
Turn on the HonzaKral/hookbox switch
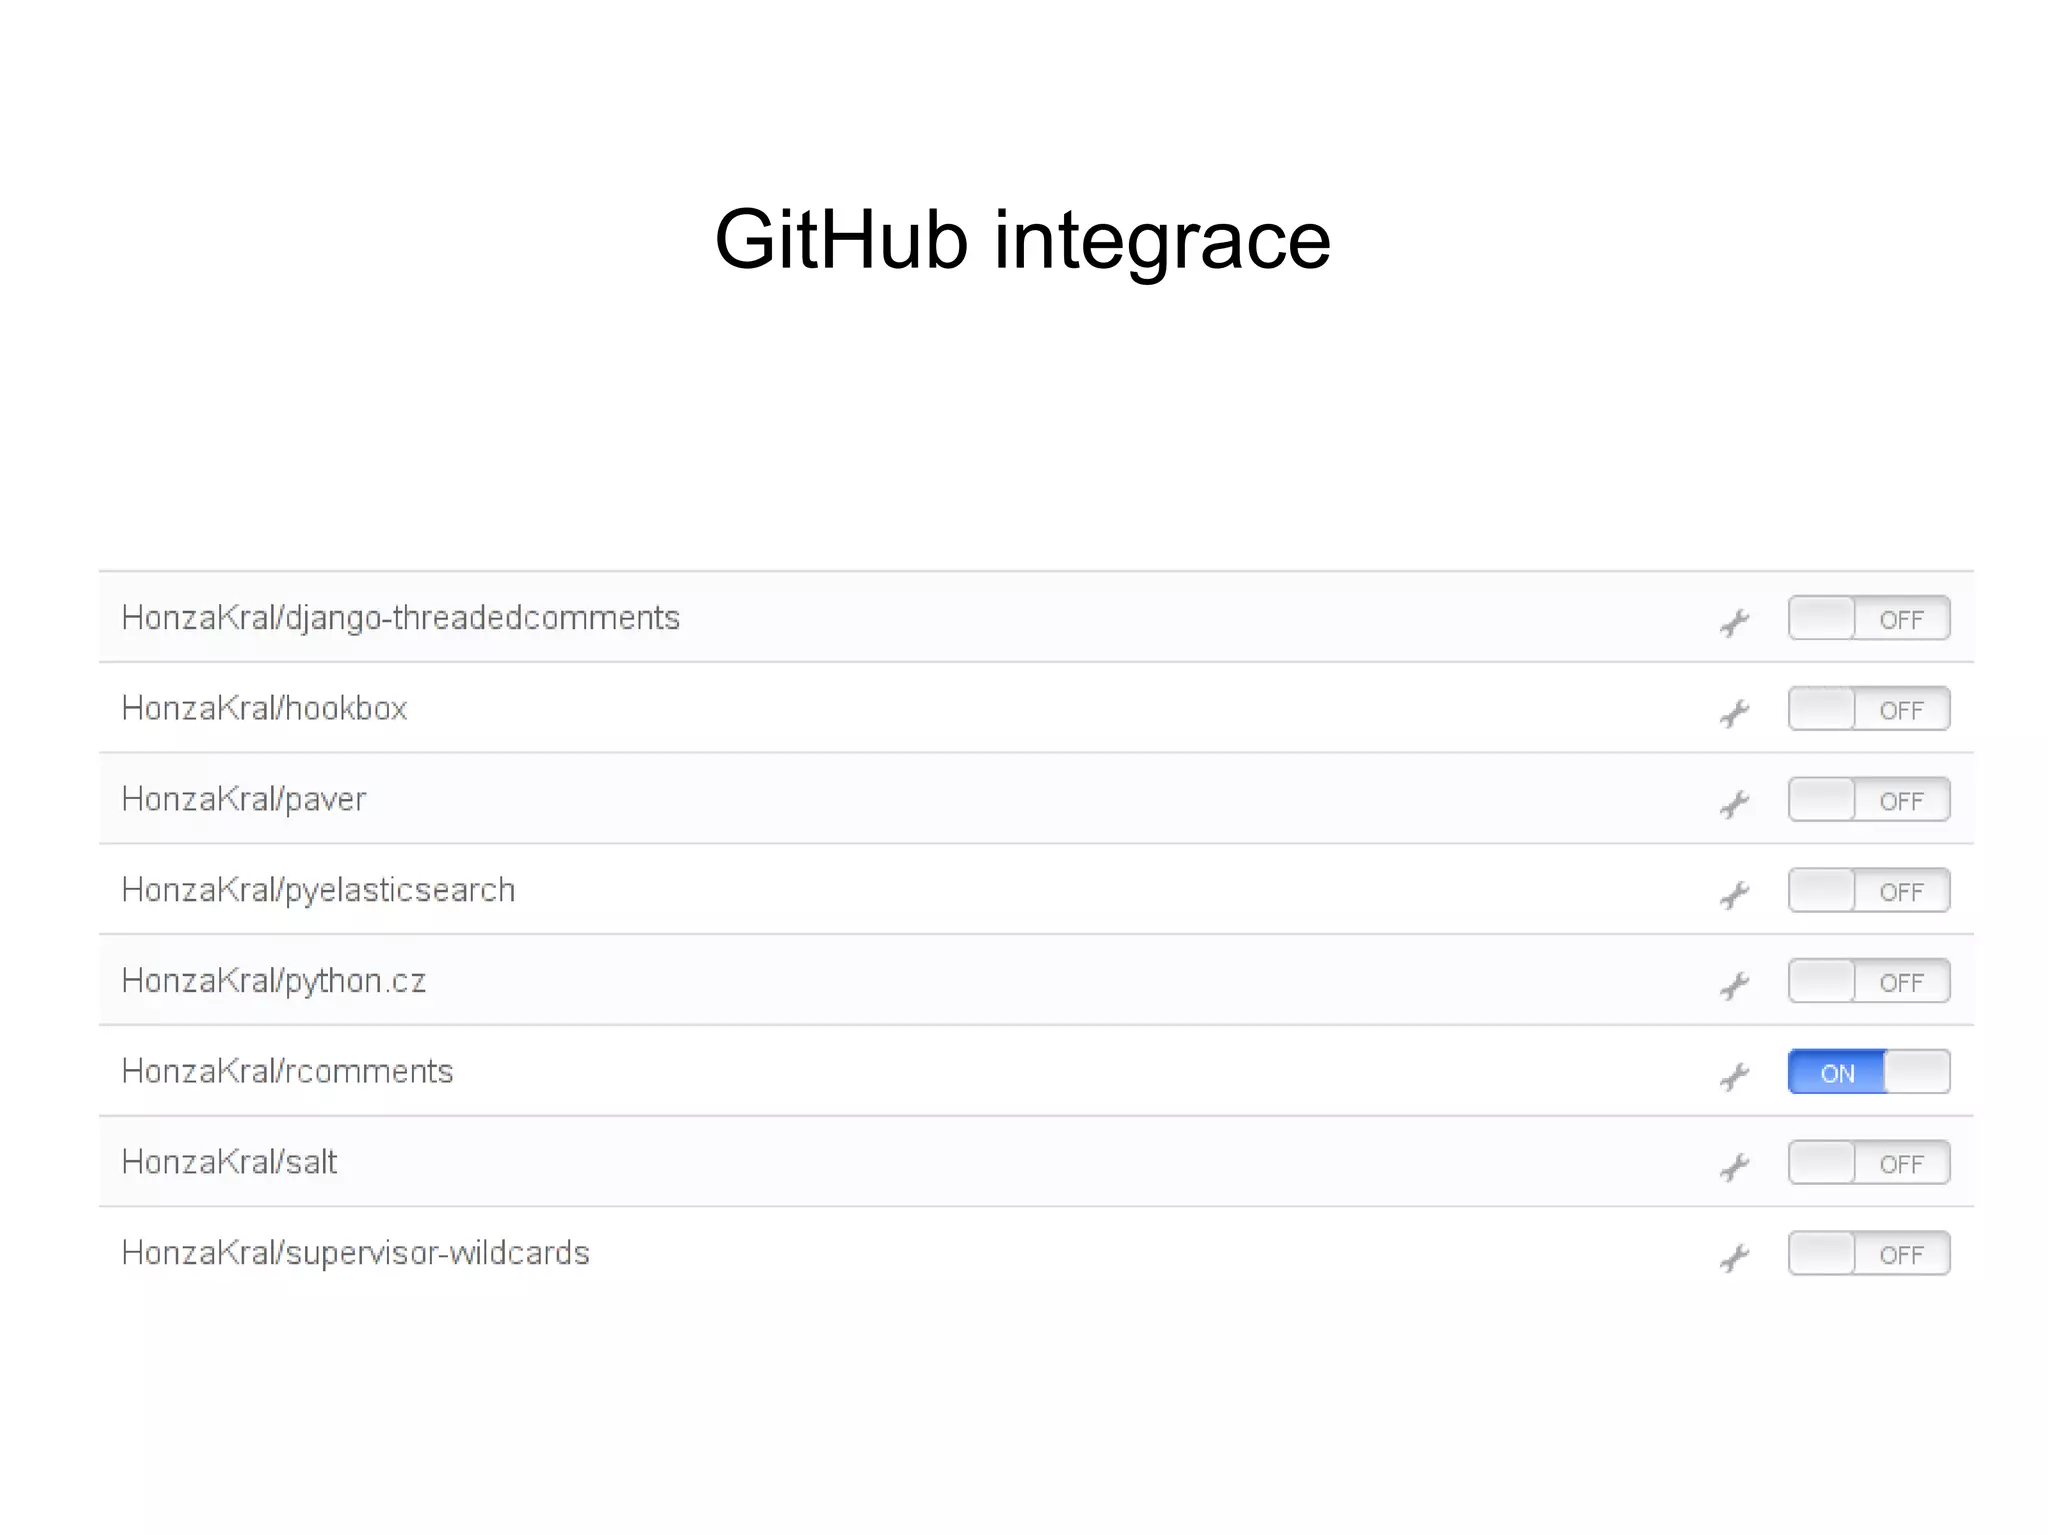coord(1868,709)
